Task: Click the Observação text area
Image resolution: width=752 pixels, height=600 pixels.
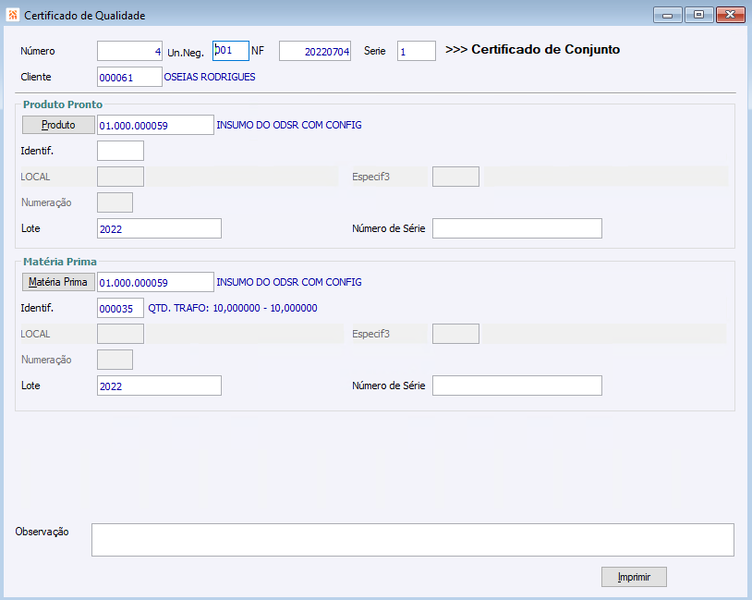Action: coord(412,540)
